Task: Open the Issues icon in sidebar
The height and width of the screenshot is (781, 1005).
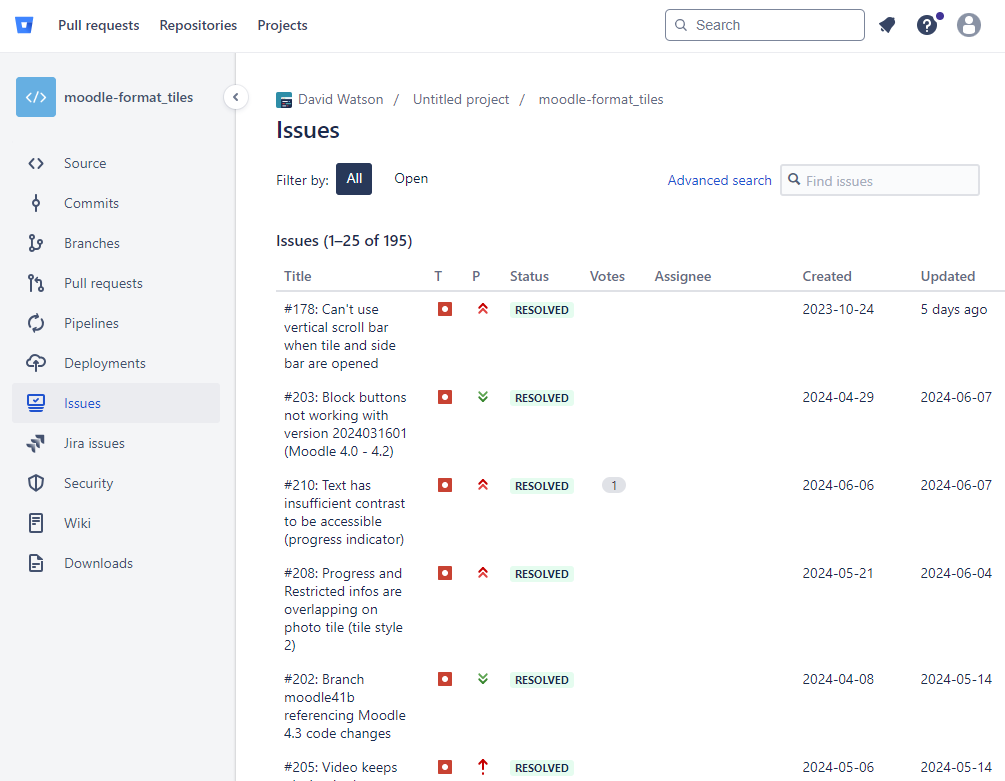Action: [x=36, y=403]
